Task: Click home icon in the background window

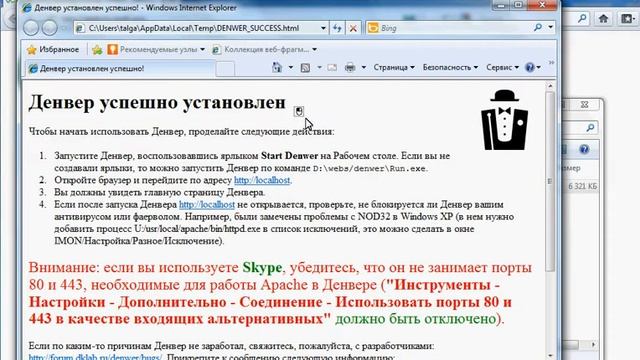Action: [x=603, y=18]
